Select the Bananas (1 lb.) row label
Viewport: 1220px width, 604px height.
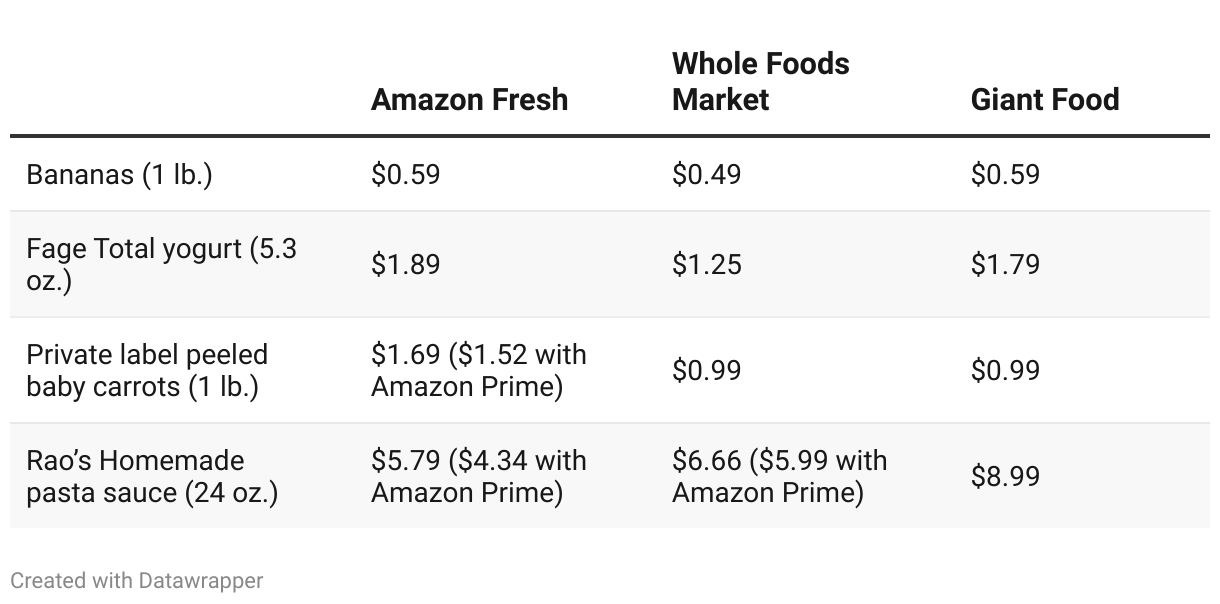pyautogui.click(x=119, y=174)
